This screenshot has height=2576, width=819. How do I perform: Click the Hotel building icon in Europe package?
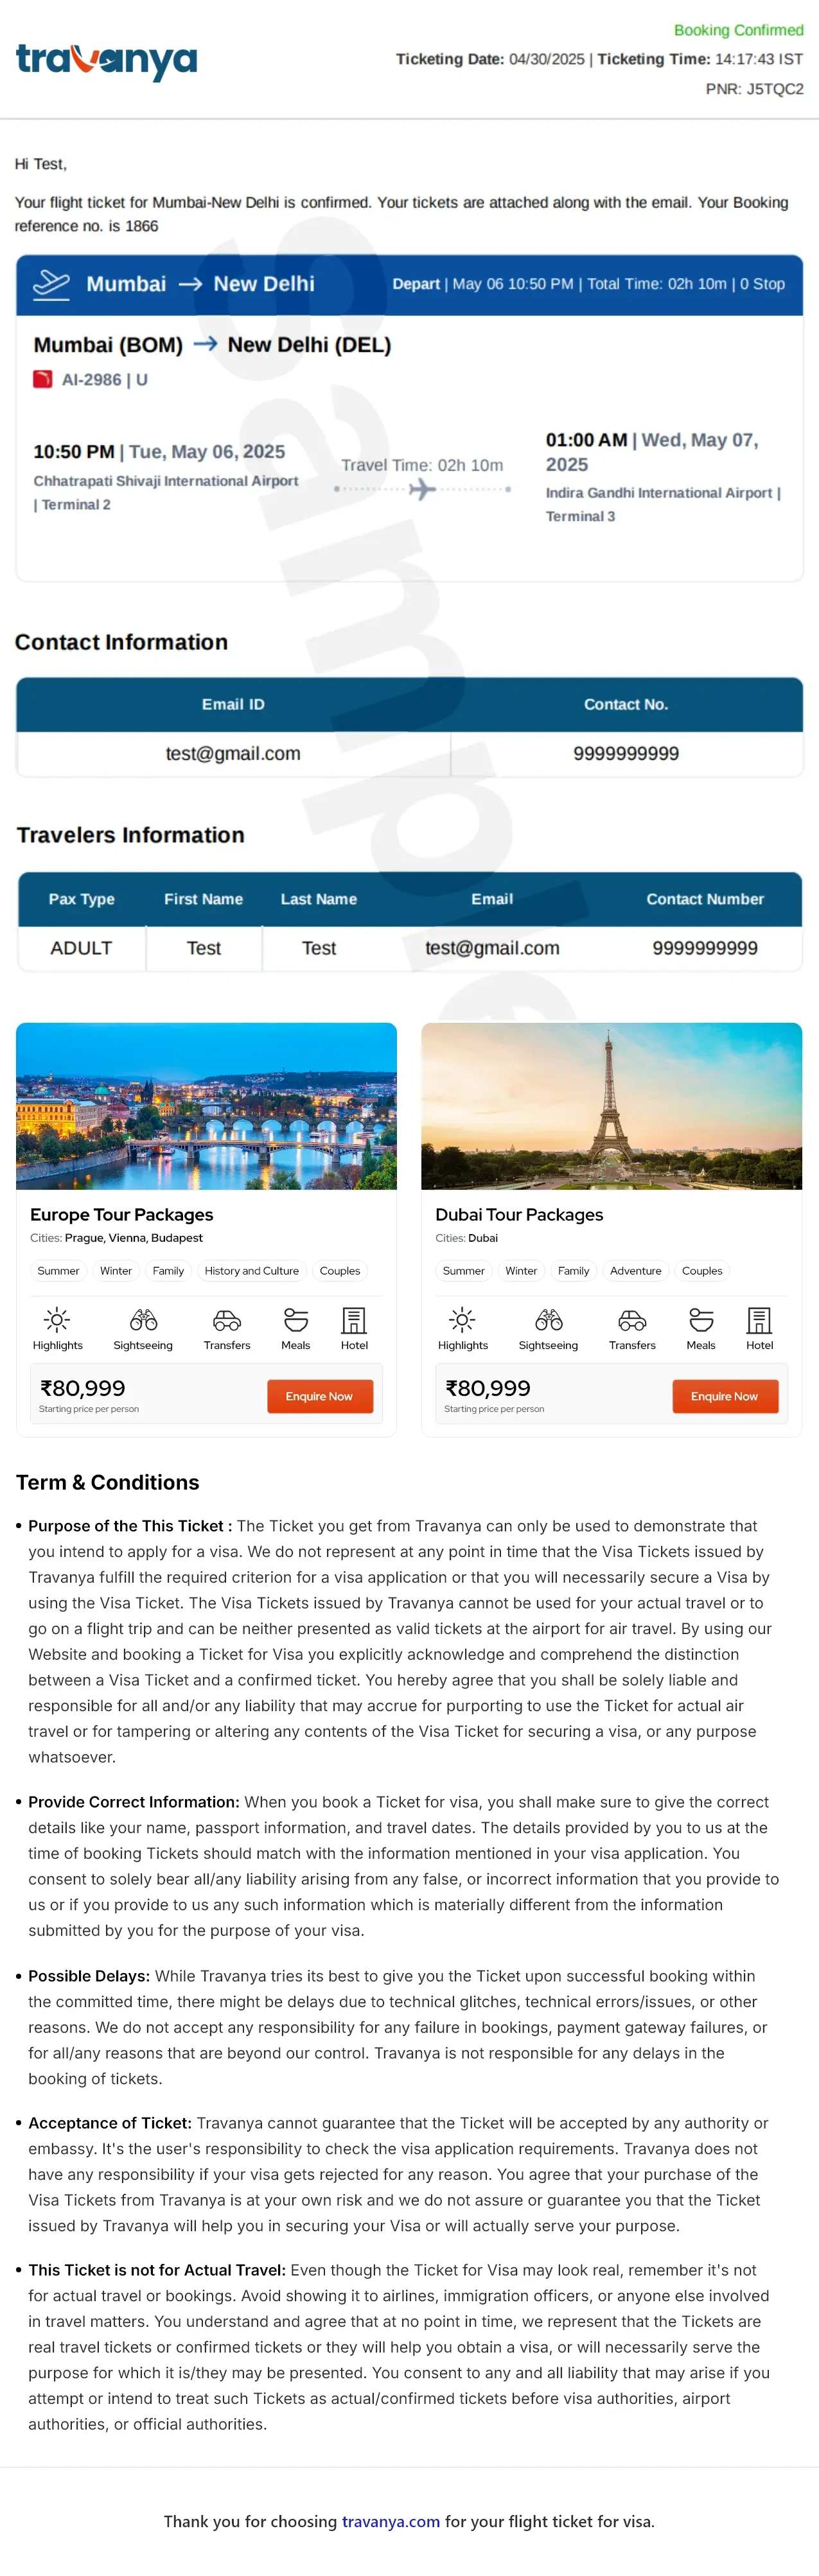click(x=354, y=1319)
